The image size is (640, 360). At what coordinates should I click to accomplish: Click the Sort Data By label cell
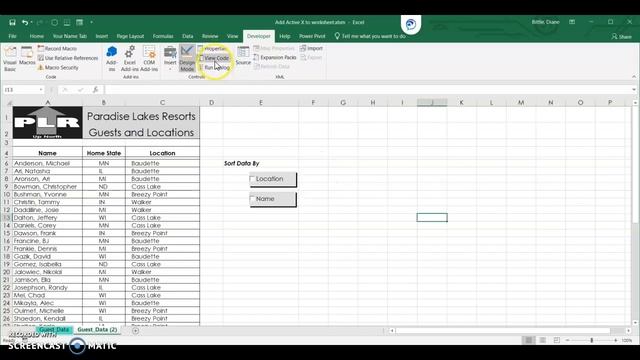point(242,163)
